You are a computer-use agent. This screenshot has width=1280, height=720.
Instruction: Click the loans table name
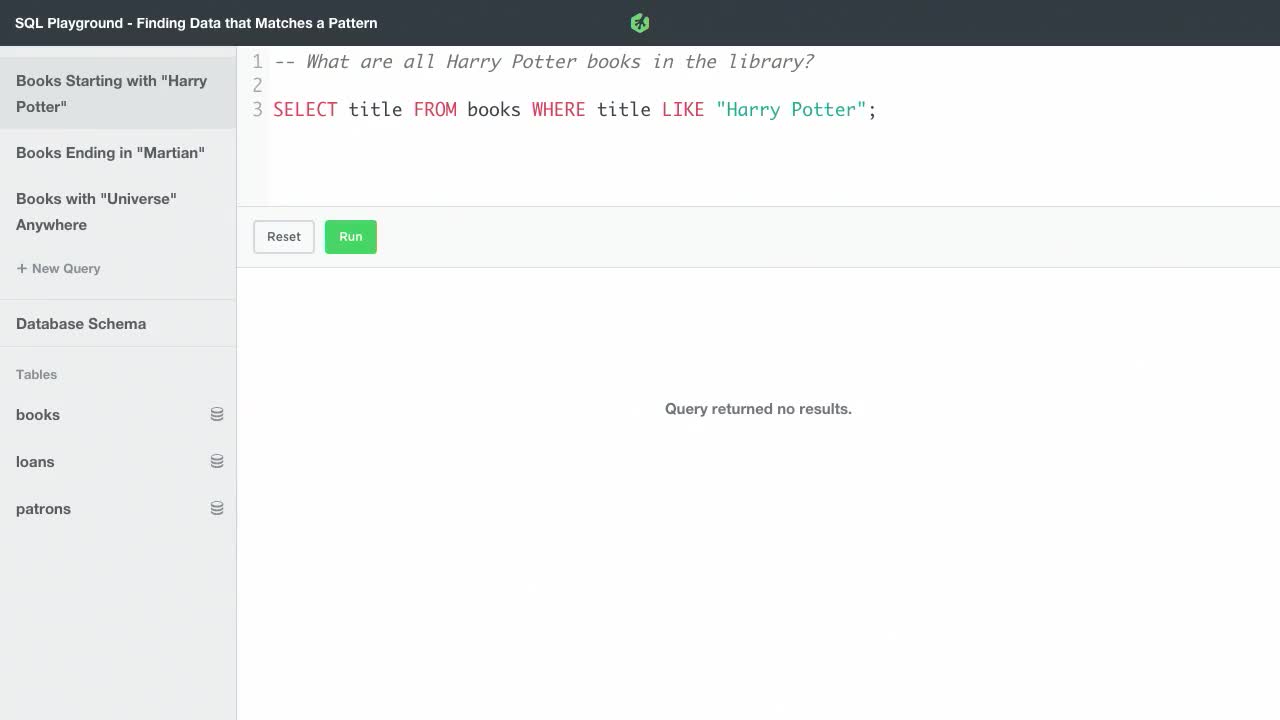(35, 461)
